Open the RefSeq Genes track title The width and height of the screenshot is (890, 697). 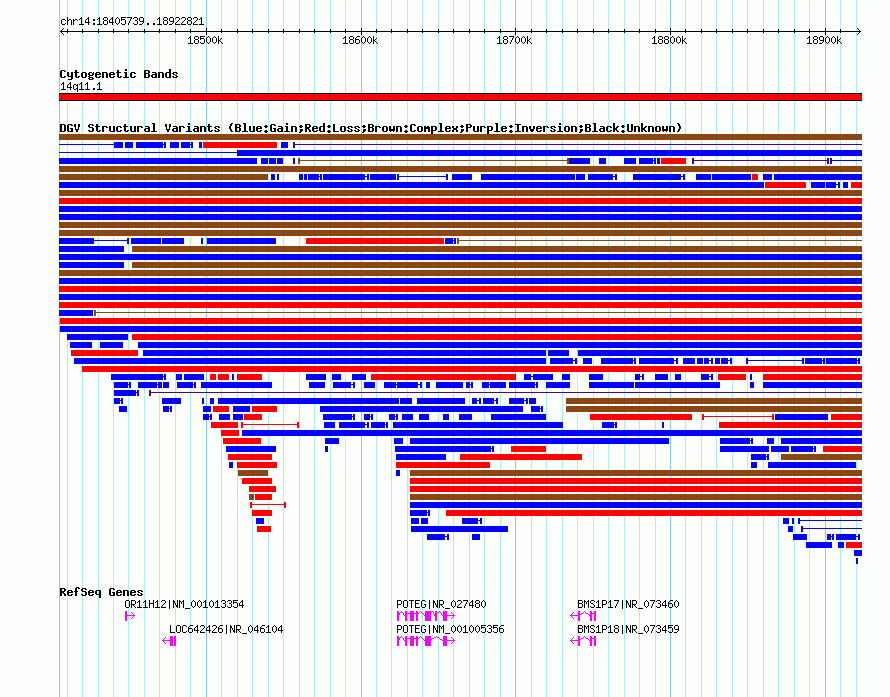102,592
